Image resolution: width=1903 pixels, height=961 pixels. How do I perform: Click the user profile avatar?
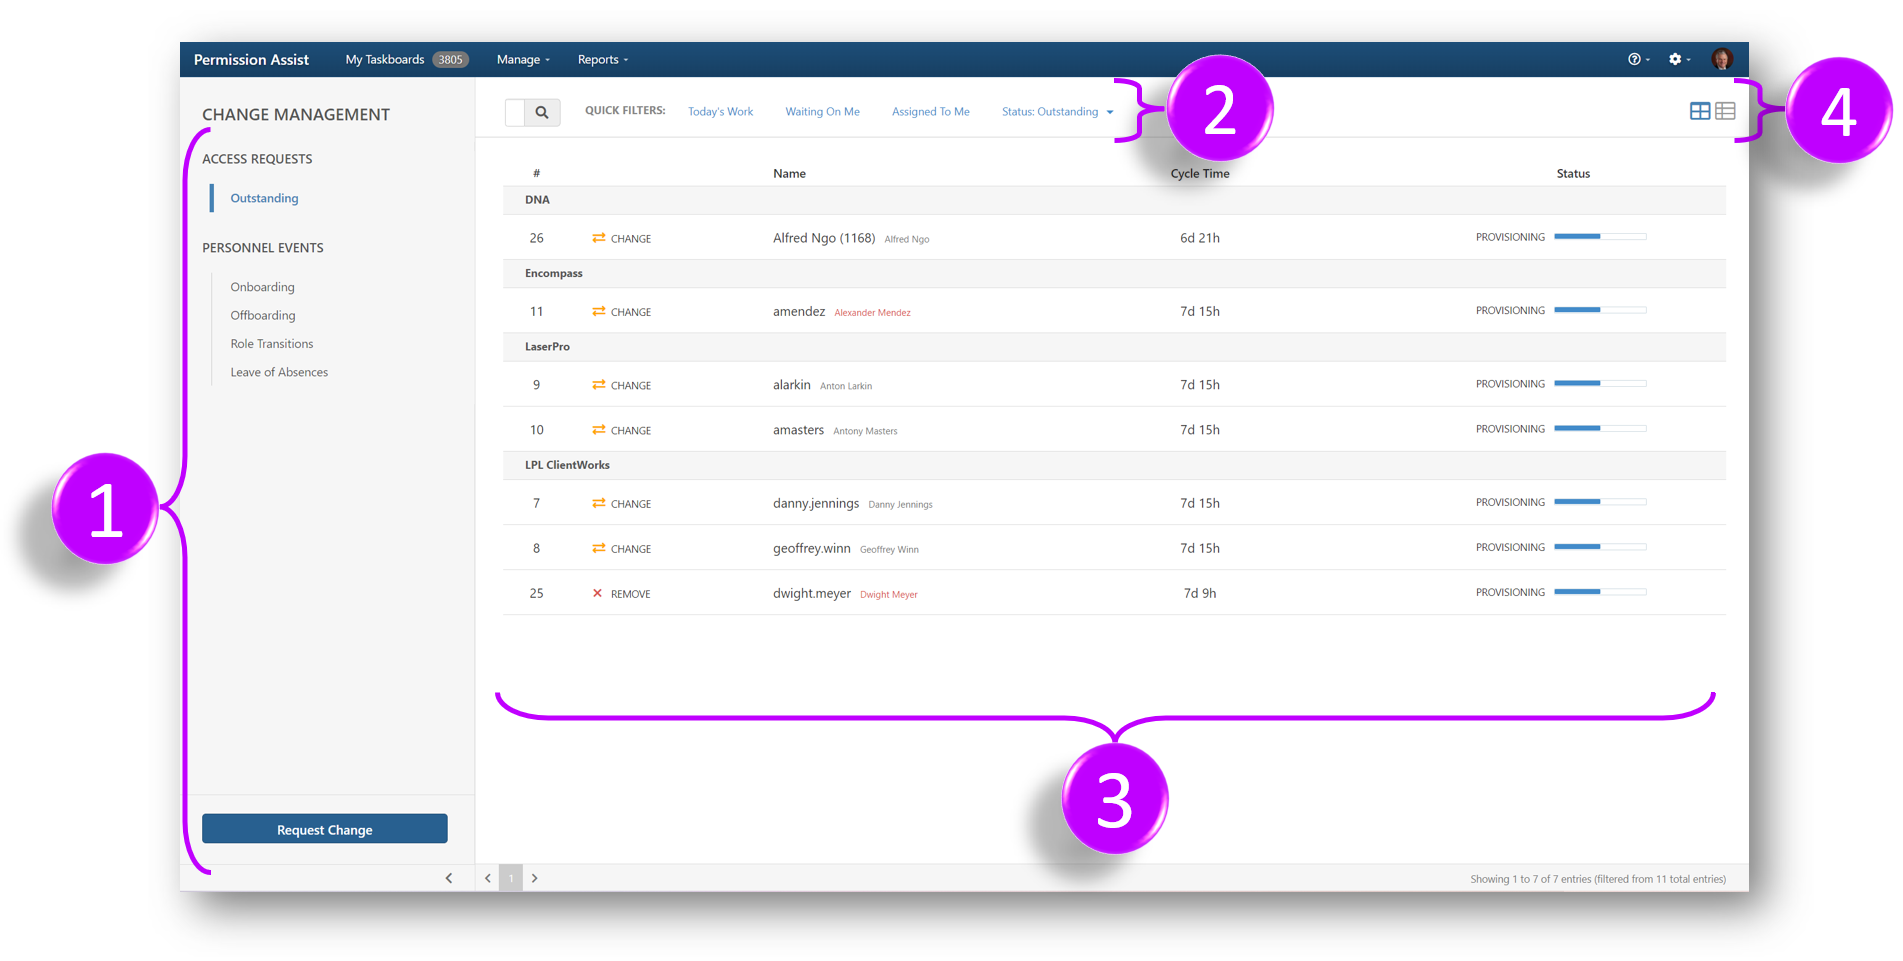(1722, 59)
